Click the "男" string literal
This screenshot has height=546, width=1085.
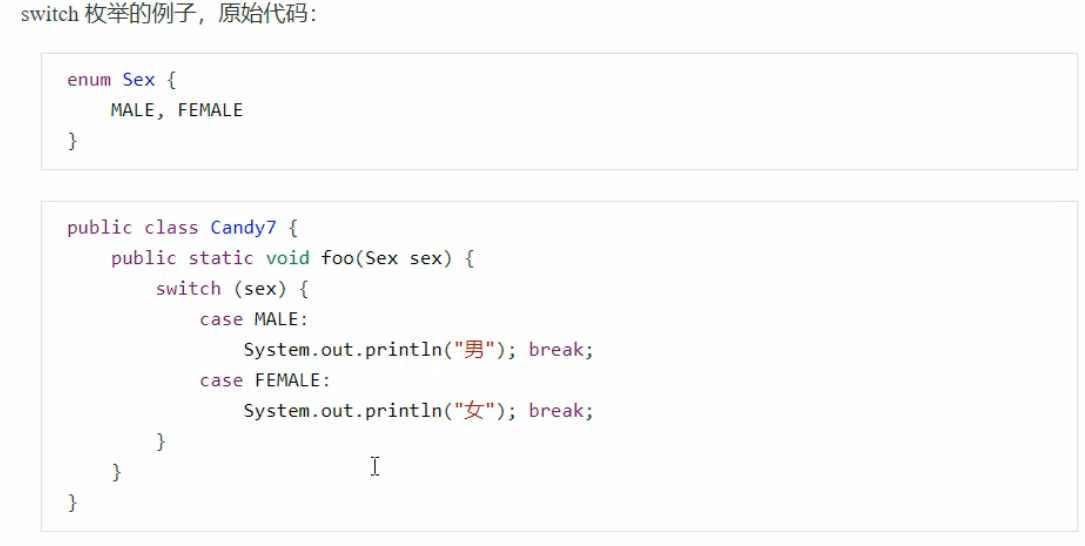[x=474, y=349]
